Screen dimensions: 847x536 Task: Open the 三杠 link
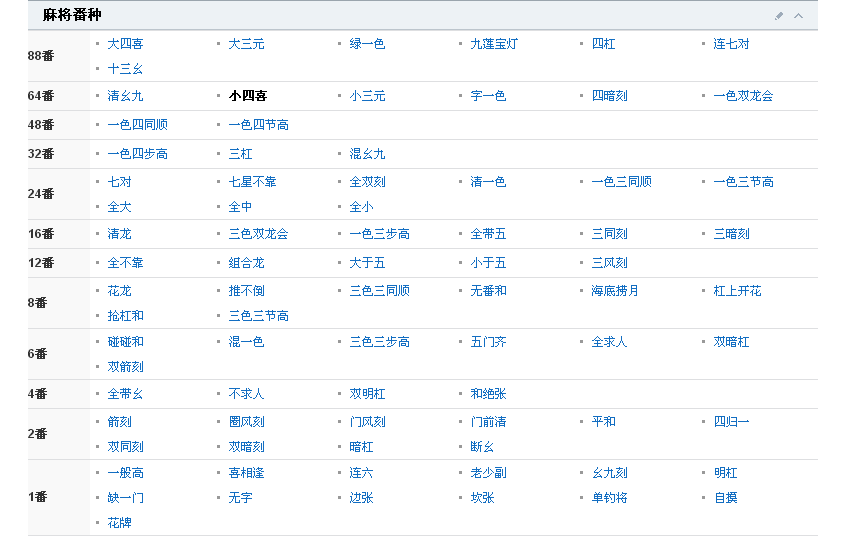point(240,154)
